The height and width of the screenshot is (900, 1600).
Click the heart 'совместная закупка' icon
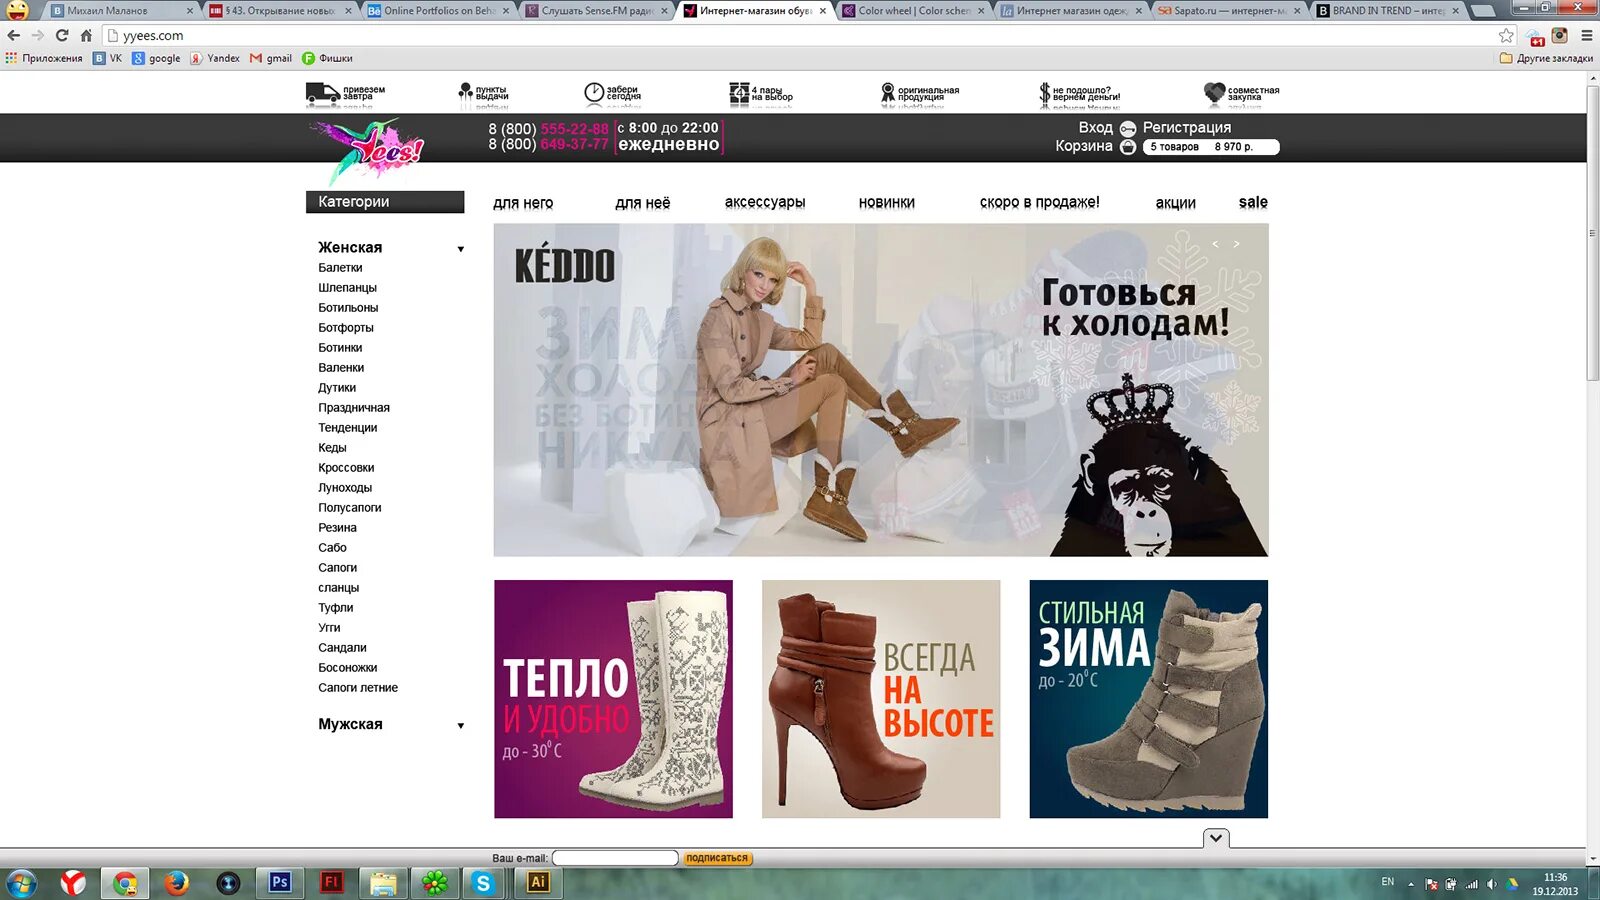(1214, 94)
